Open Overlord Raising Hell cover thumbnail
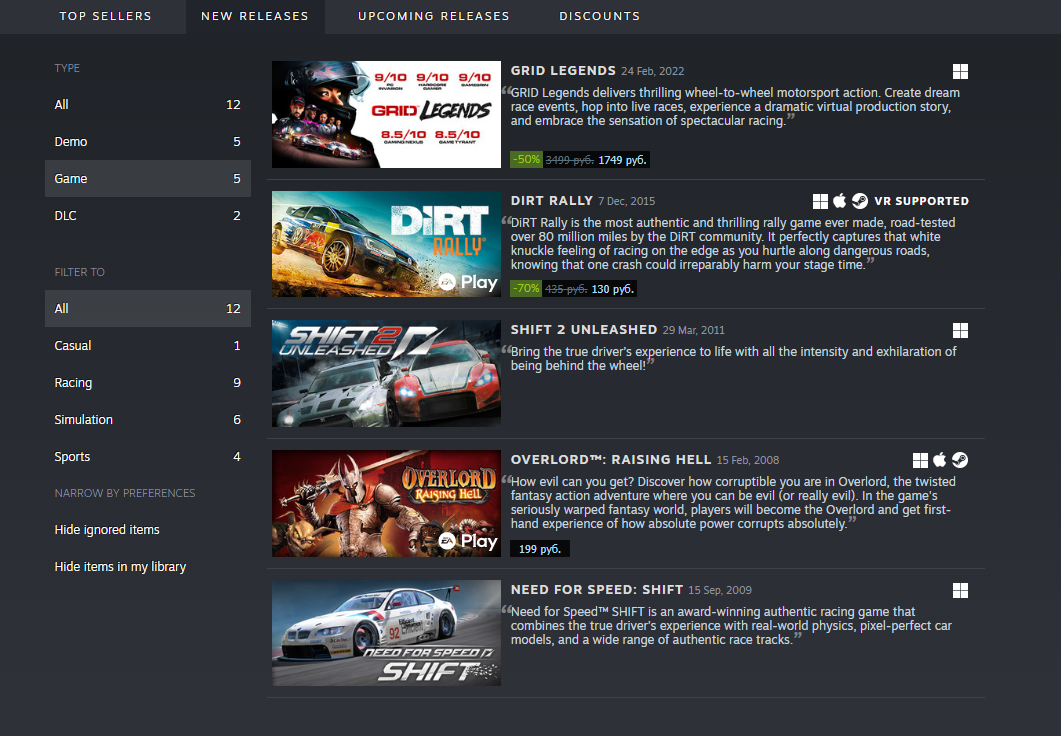The image size is (1061, 736). pos(386,503)
